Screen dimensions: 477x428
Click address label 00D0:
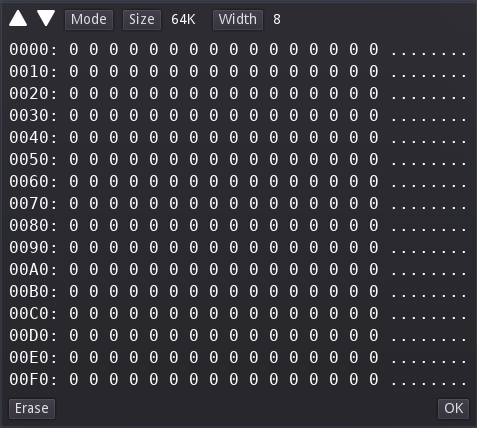coord(33,336)
